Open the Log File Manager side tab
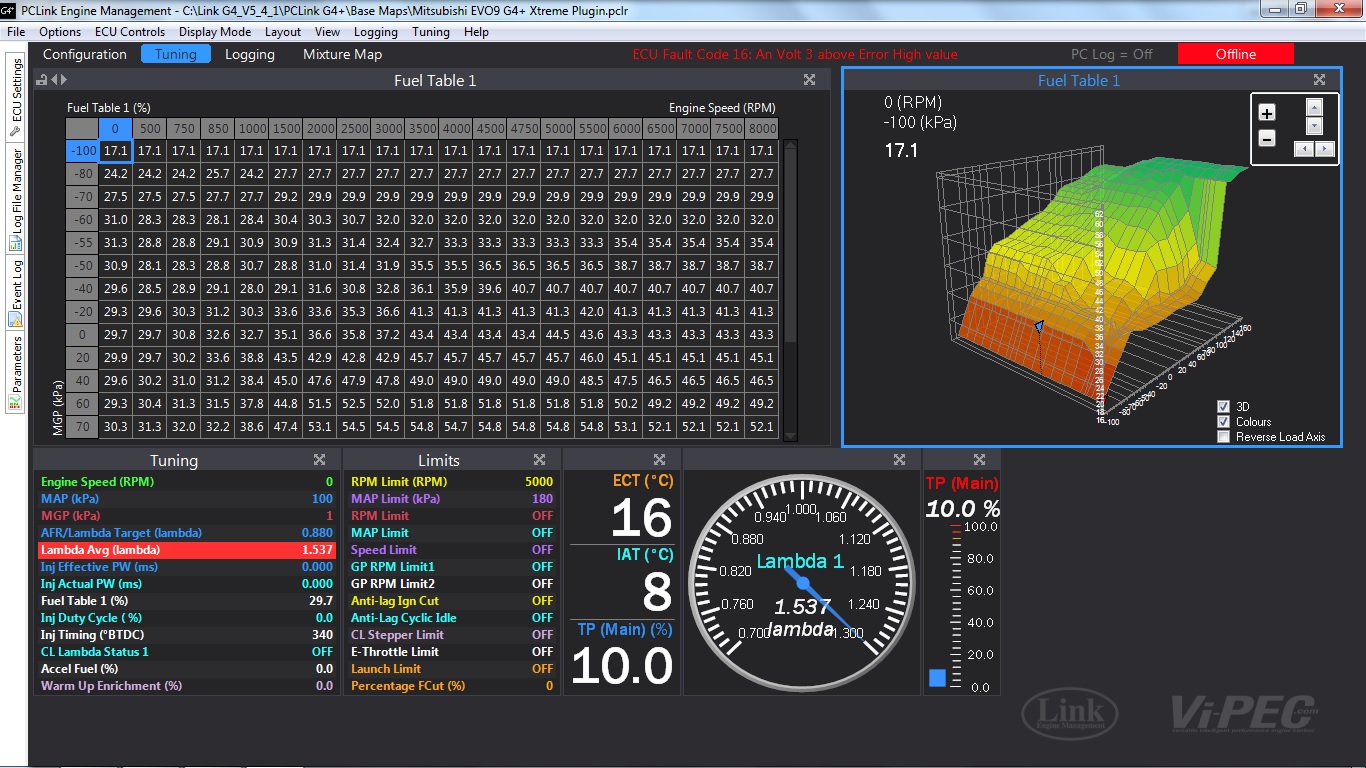 15,200
